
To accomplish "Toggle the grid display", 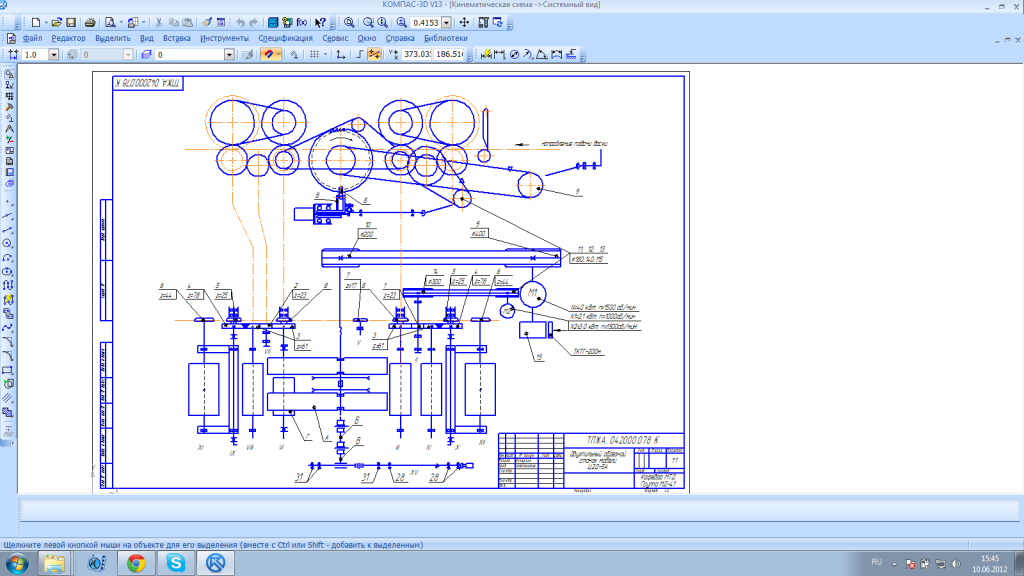I will point(315,55).
